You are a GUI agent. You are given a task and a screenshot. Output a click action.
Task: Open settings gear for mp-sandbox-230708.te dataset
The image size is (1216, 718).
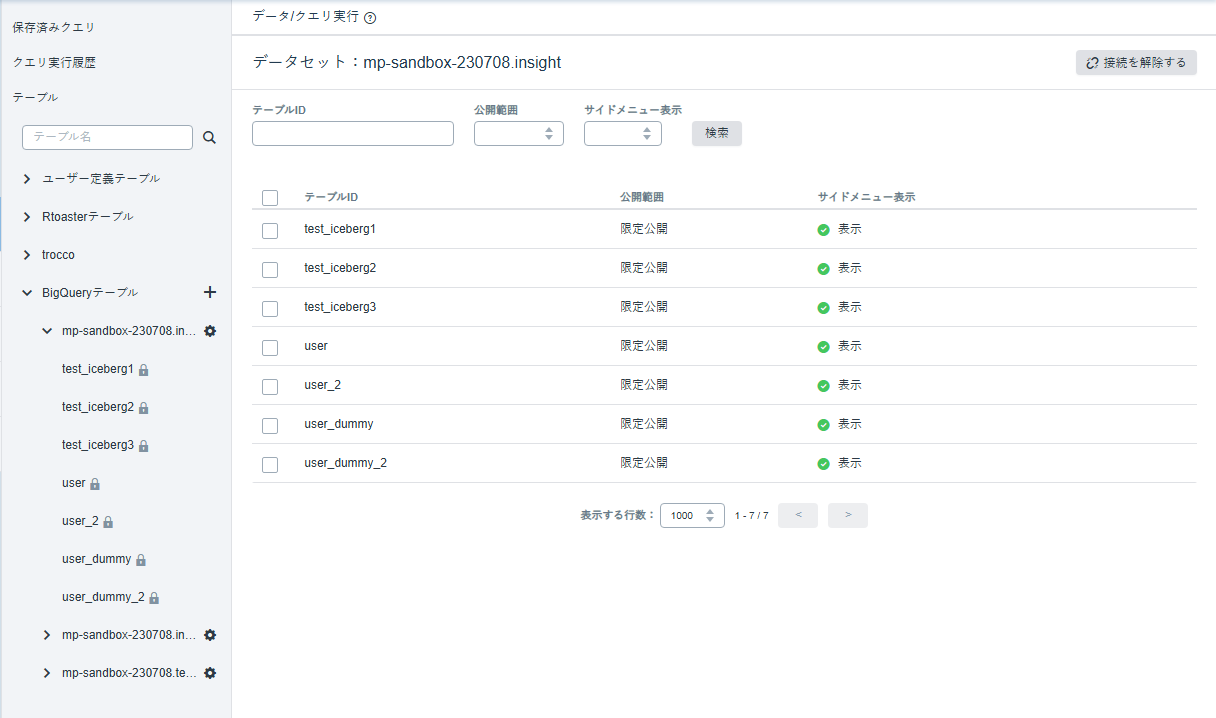coord(210,673)
